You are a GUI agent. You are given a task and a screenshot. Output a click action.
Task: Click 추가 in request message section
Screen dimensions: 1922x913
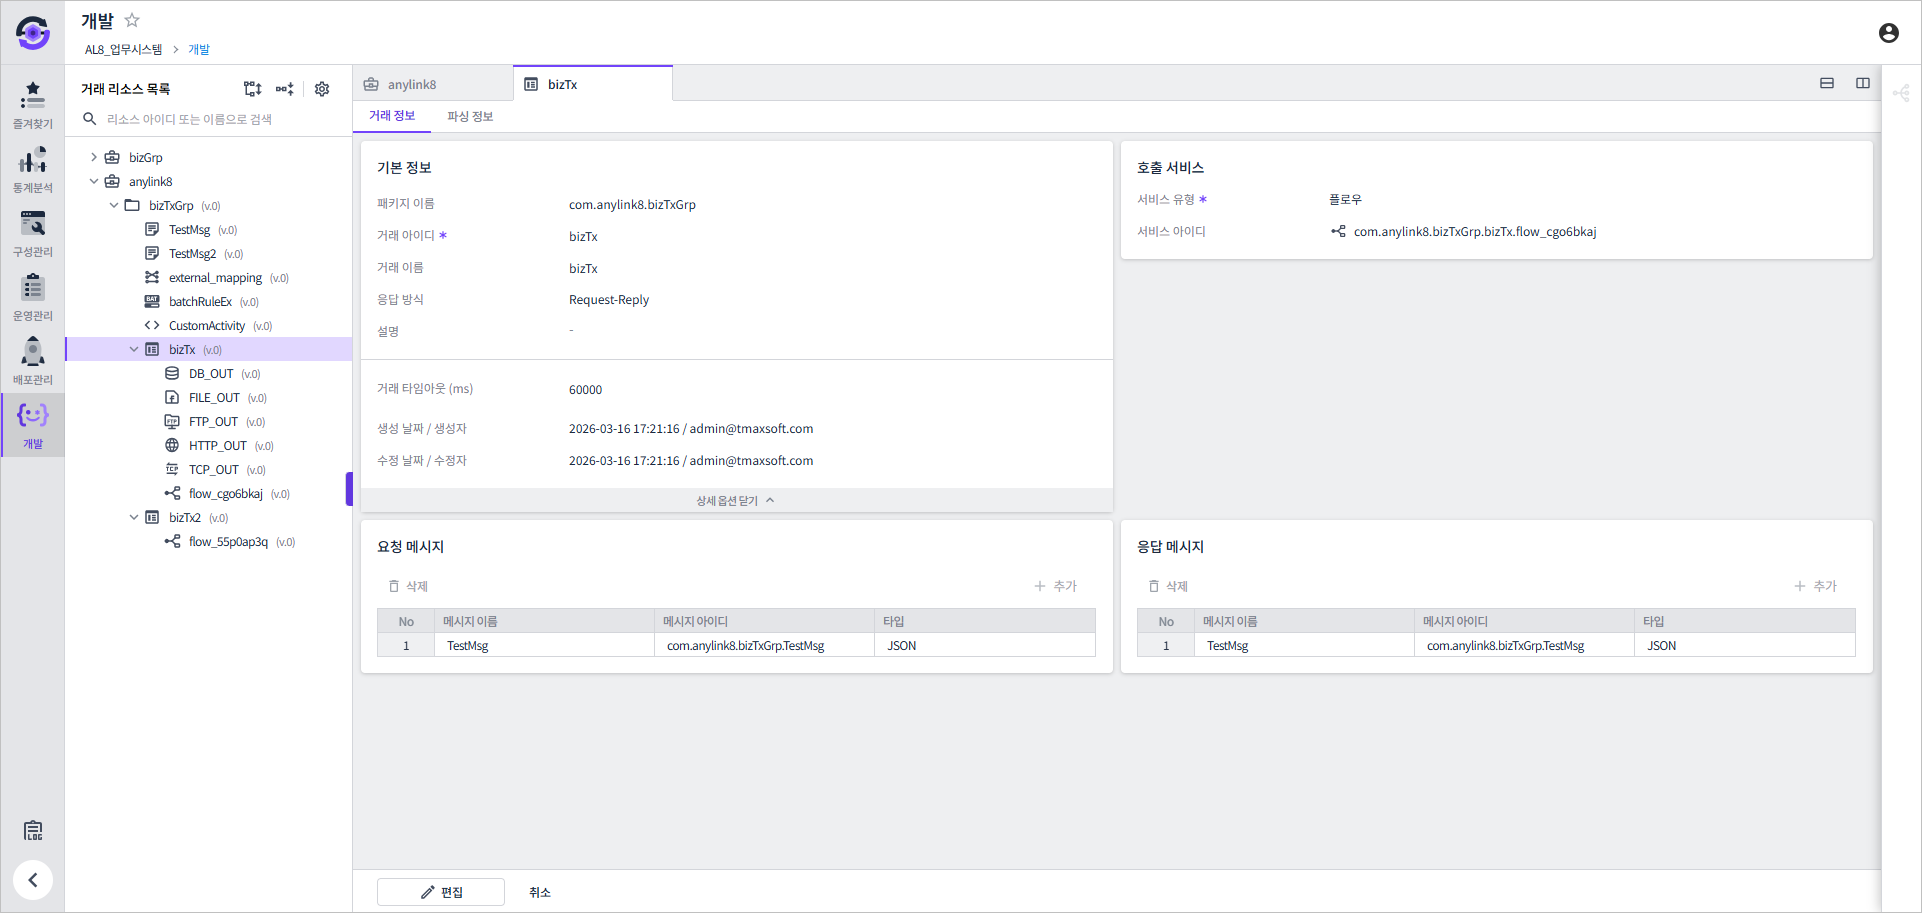click(x=1056, y=586)
